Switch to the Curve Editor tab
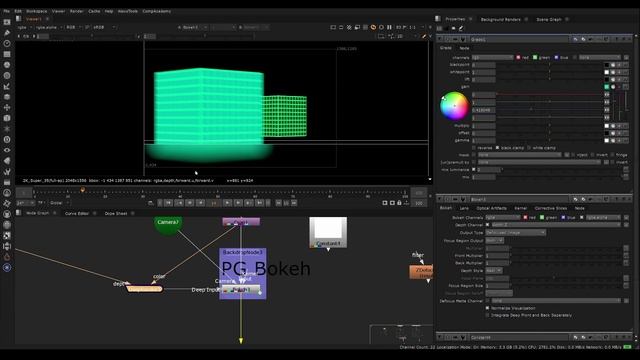Viewport: 640px width, 360px height. click(77, 213)
